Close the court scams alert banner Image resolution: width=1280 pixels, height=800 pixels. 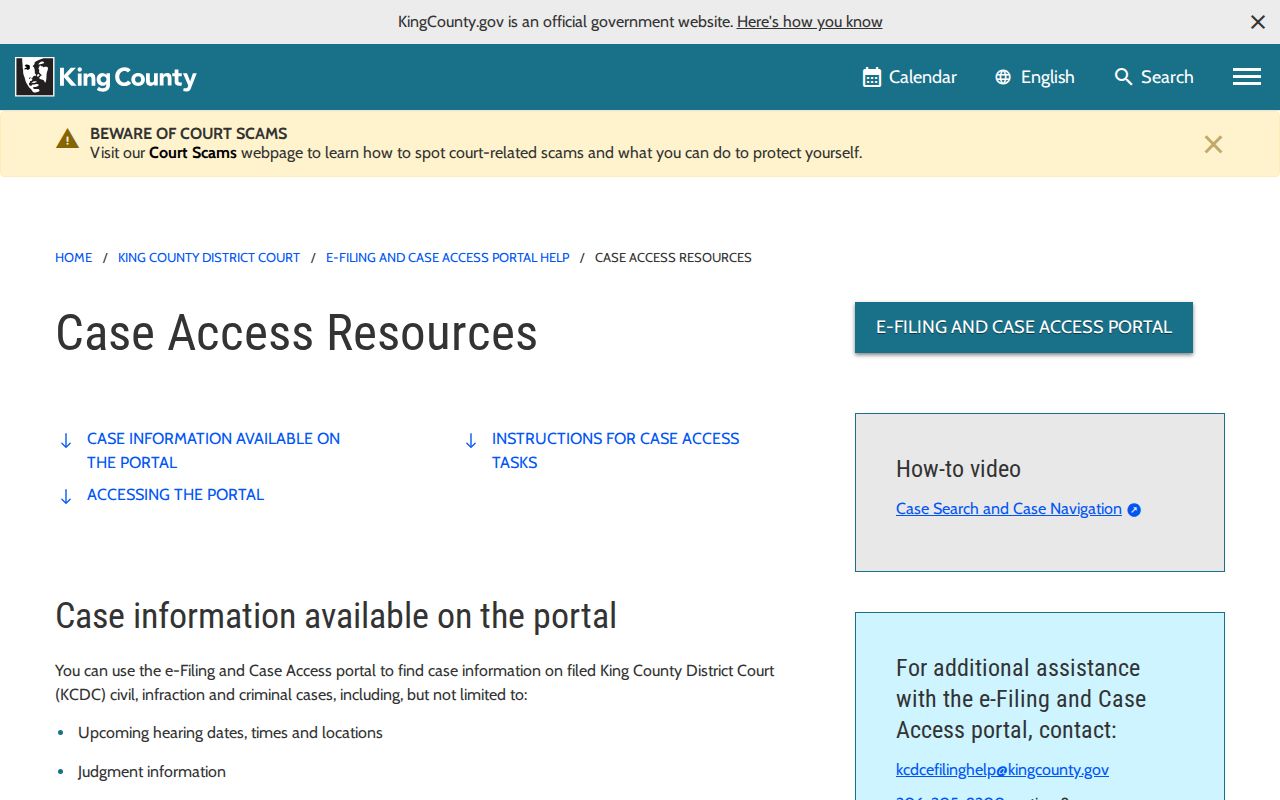pos(1213,144)
